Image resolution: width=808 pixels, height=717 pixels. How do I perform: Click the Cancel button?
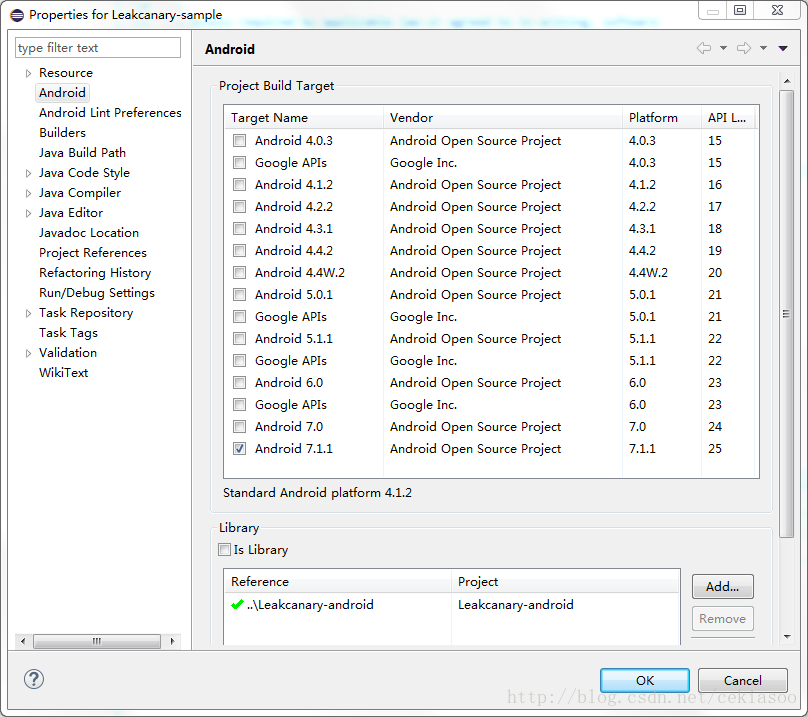743,680
